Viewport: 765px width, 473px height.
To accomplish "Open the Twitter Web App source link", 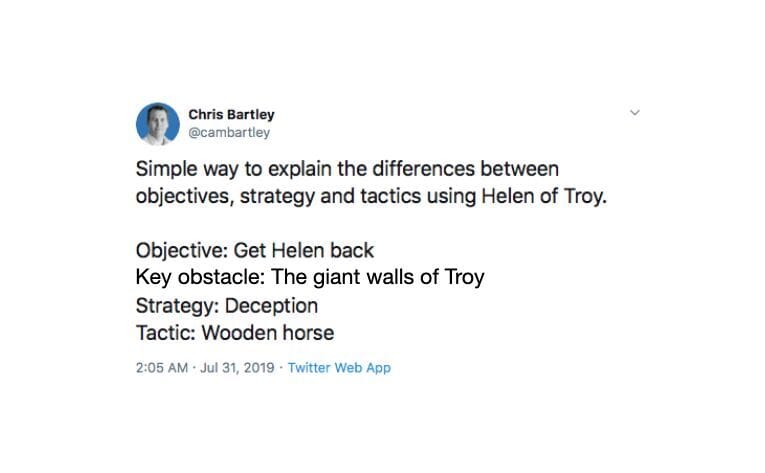I will pyautogui.click(x=339, y=368).
